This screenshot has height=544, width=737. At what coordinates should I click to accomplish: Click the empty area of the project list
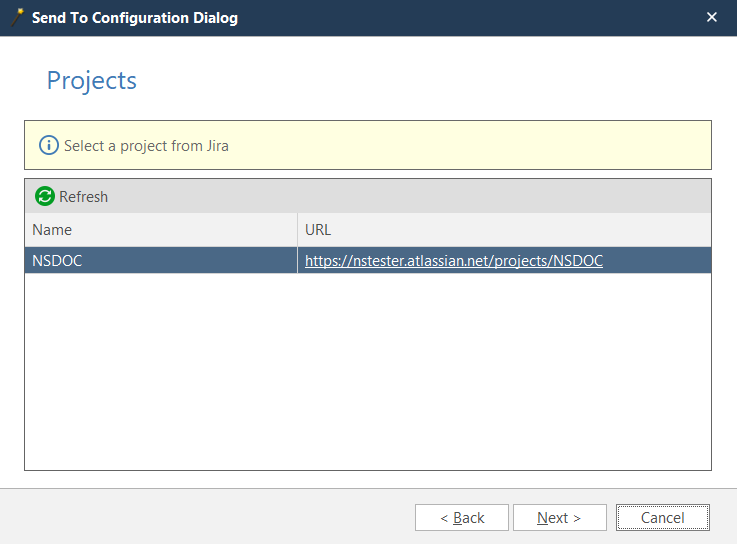pyautogui.click(x=367, y=370)
